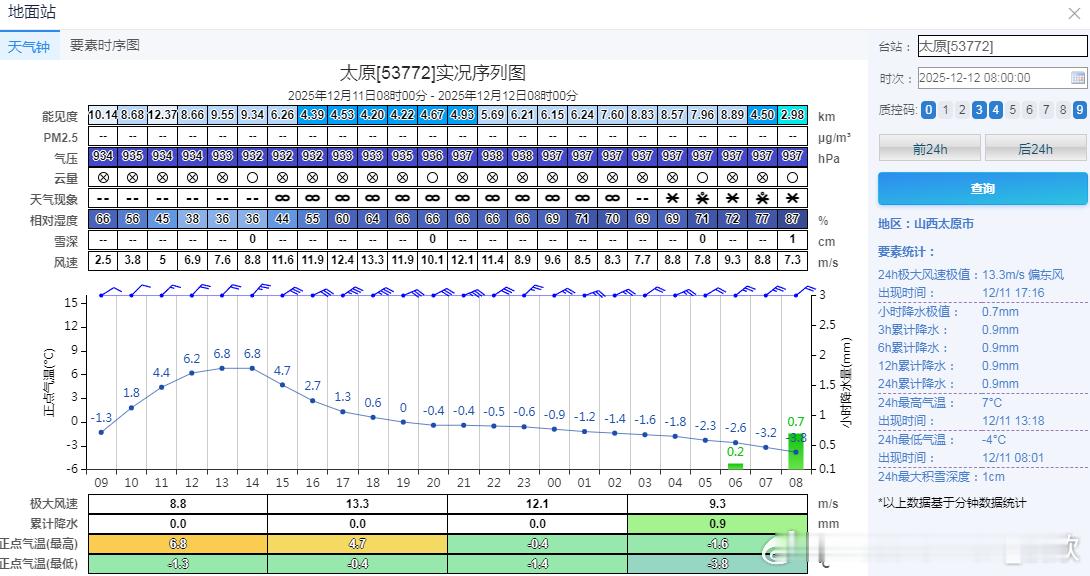Click the 小时降水极值 value 0.7mm
1090x576 pixels.
click(1000, 311)
